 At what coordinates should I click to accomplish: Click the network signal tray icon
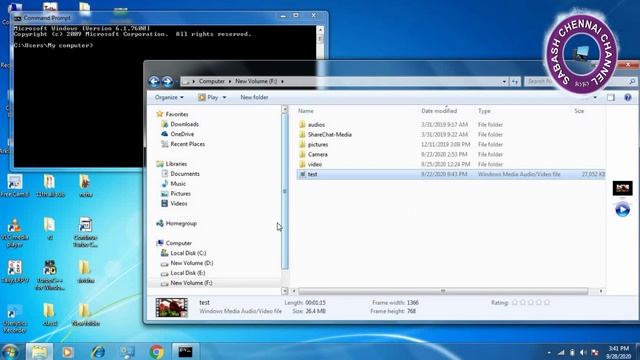tap(562, 352)
